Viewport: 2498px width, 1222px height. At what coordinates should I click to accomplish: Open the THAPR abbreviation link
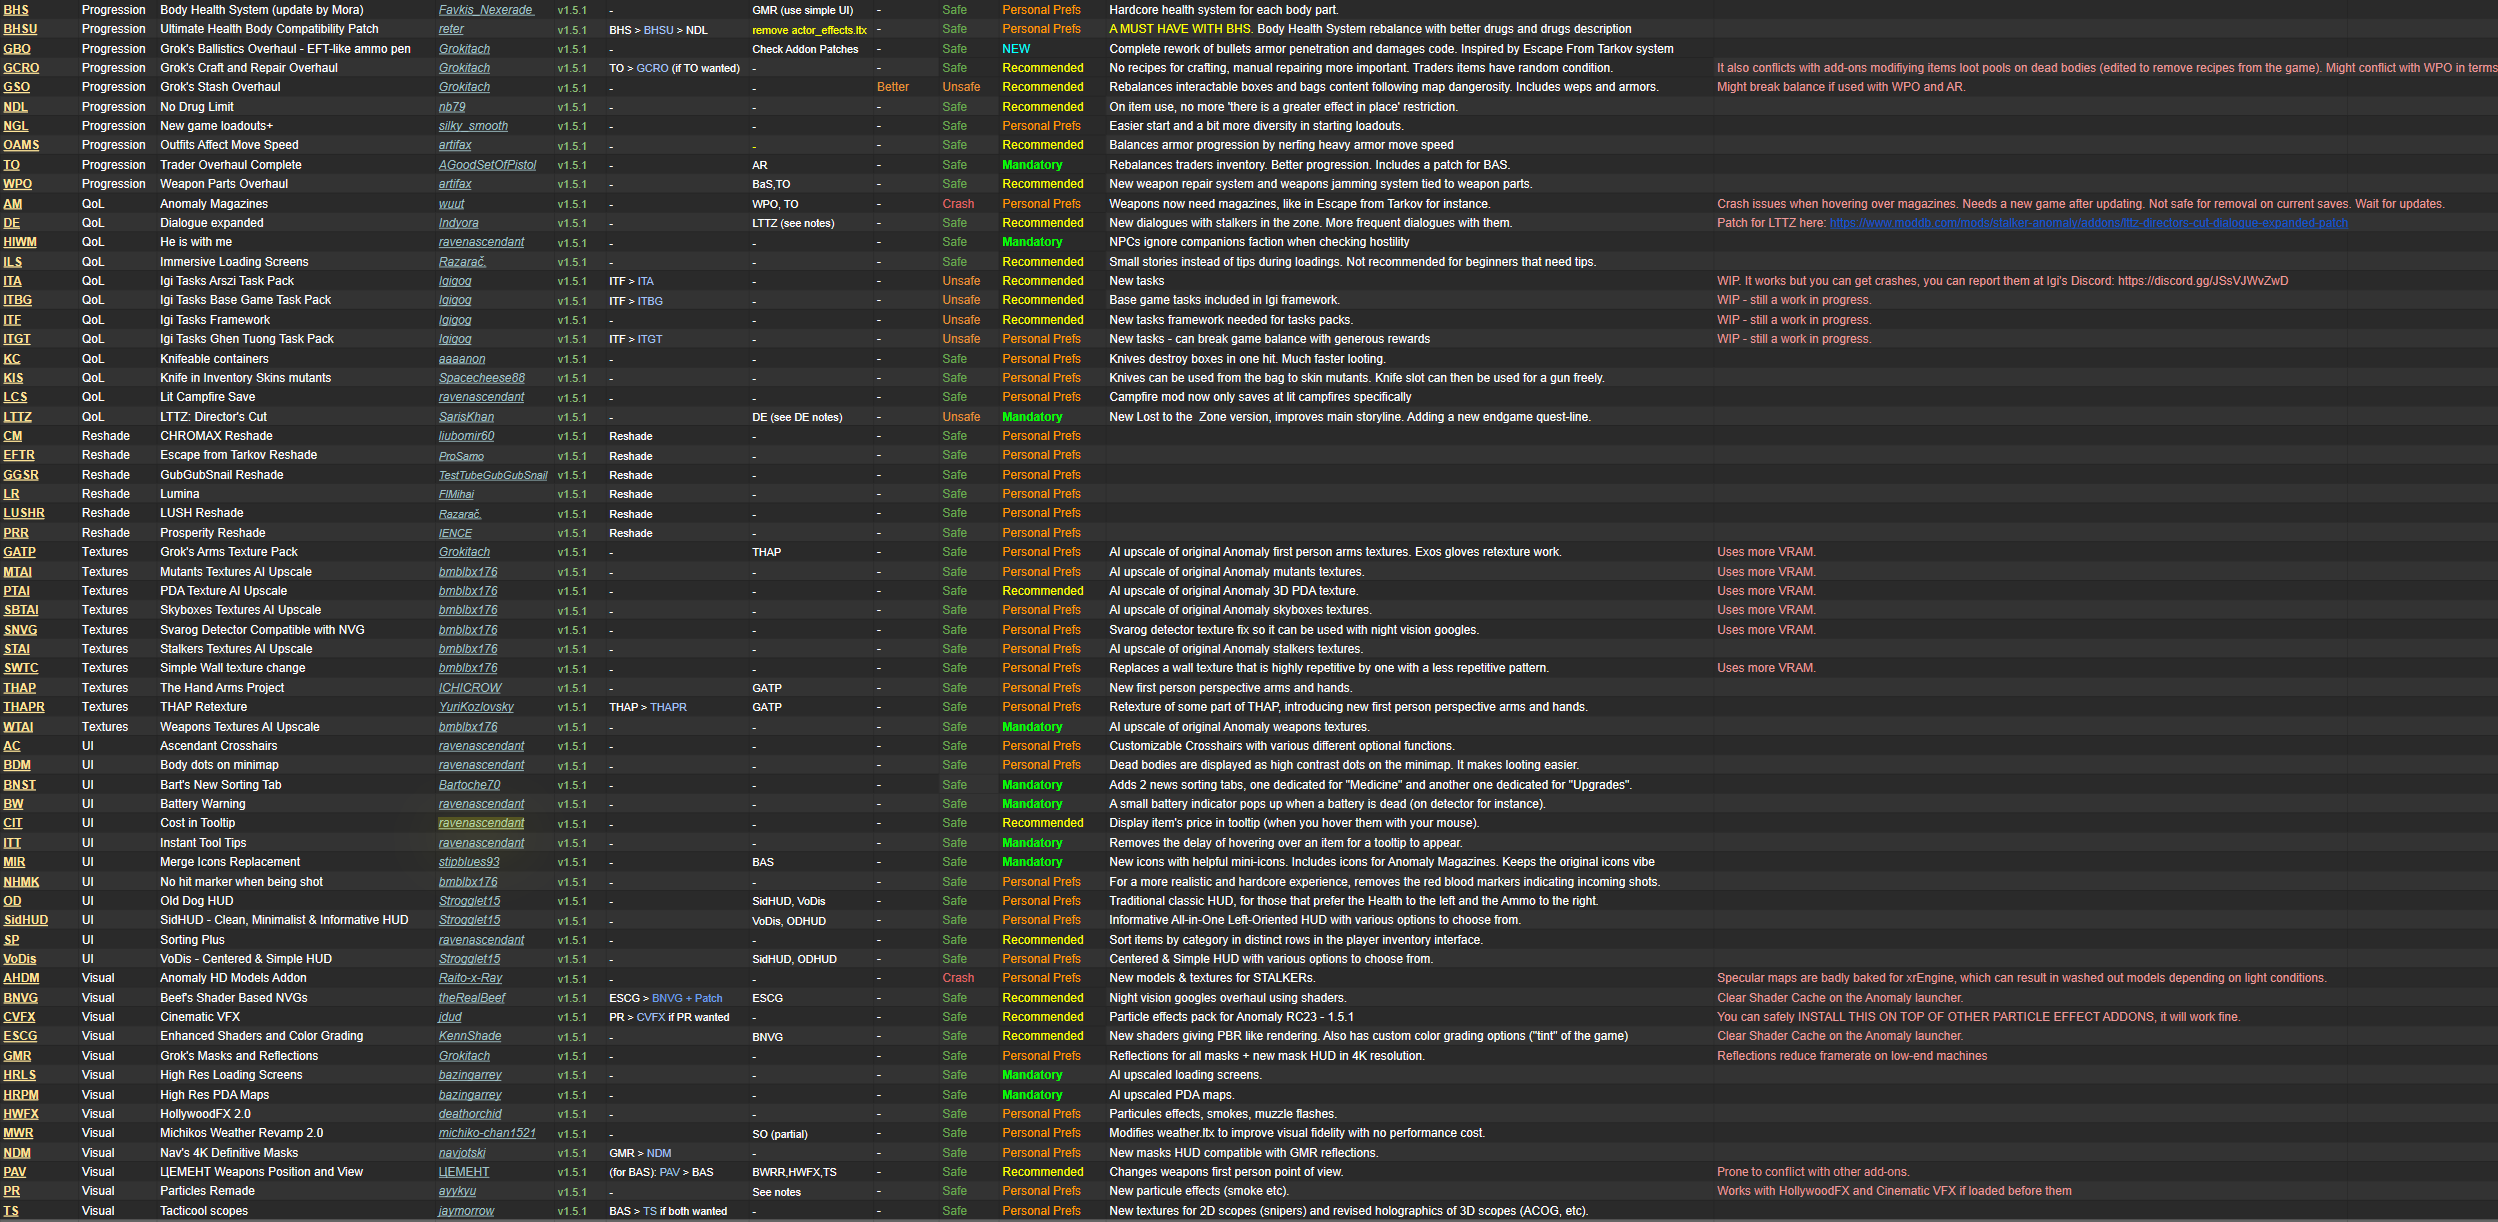point(24,707)
